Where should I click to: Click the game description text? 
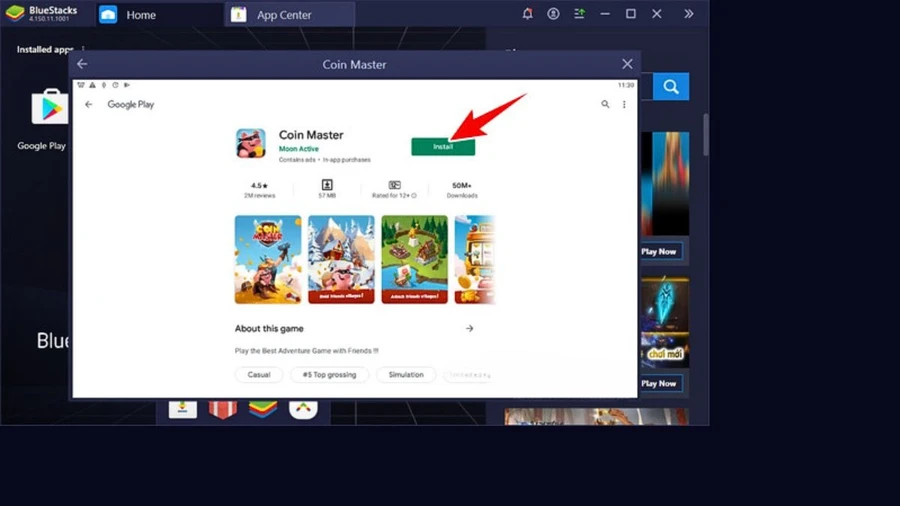(x=307, y=351)
